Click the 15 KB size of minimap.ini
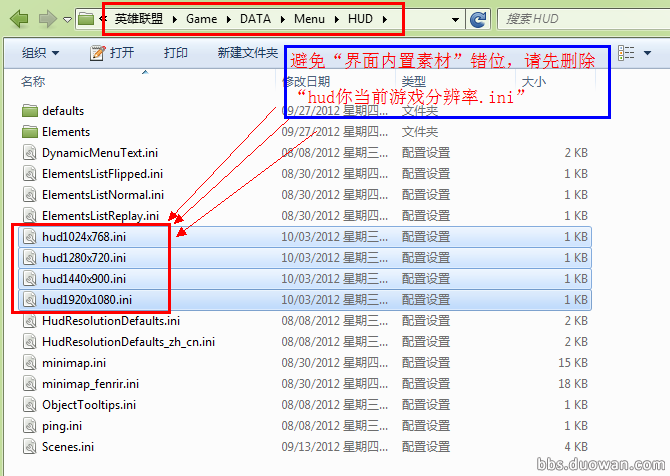The height and width of the screenshot is (476, 670). [x=573, y=362]
